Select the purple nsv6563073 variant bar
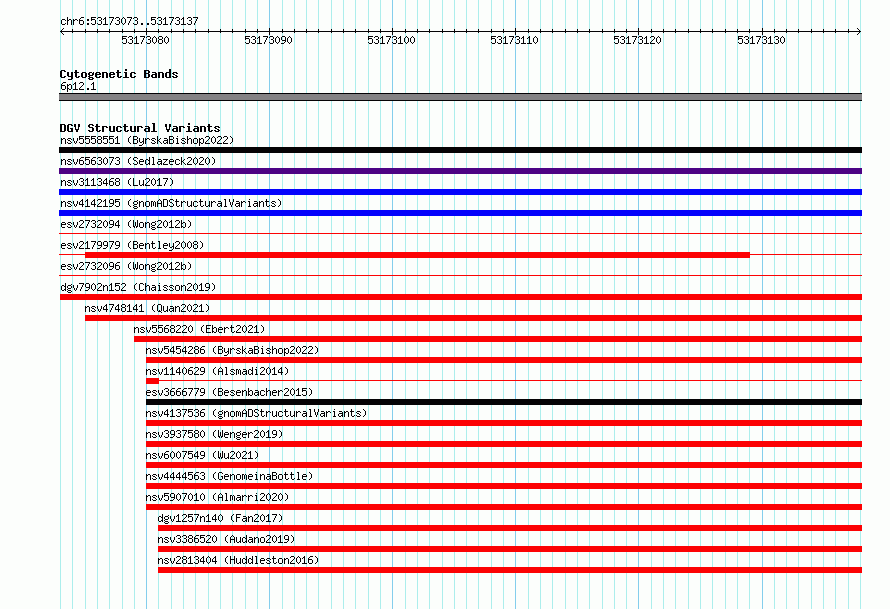Screen dimensions: 890x609 (460, 171)
